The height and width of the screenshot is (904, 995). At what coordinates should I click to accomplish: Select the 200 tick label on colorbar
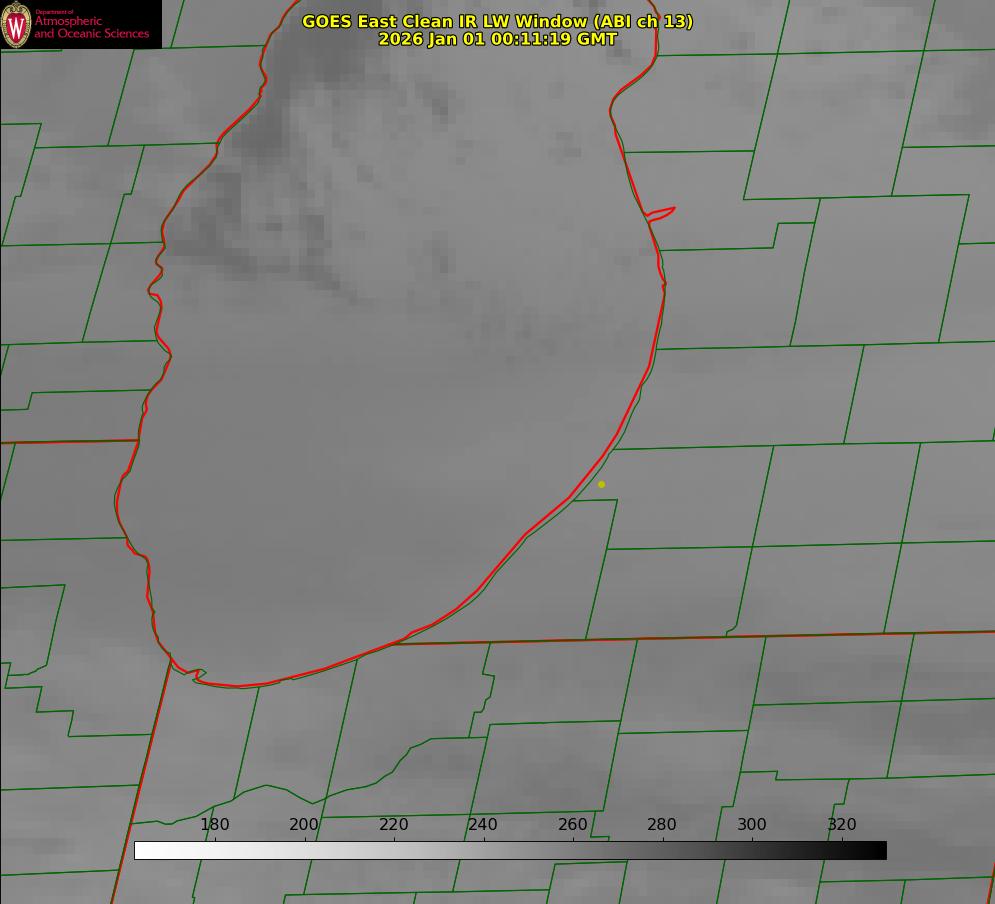click(x=304, y=824)
